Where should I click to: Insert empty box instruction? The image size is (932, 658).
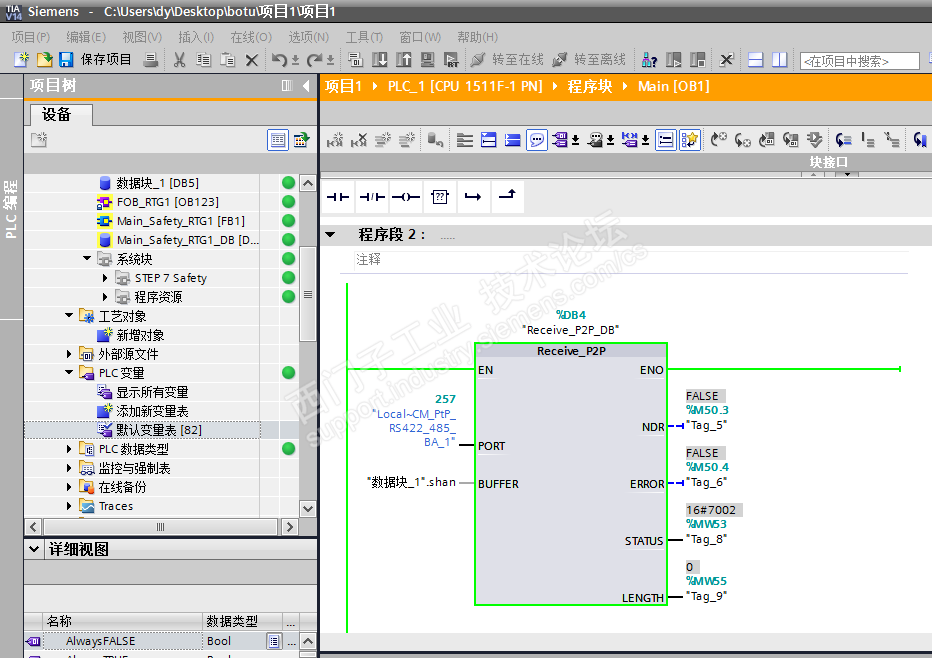pos(440,197)
